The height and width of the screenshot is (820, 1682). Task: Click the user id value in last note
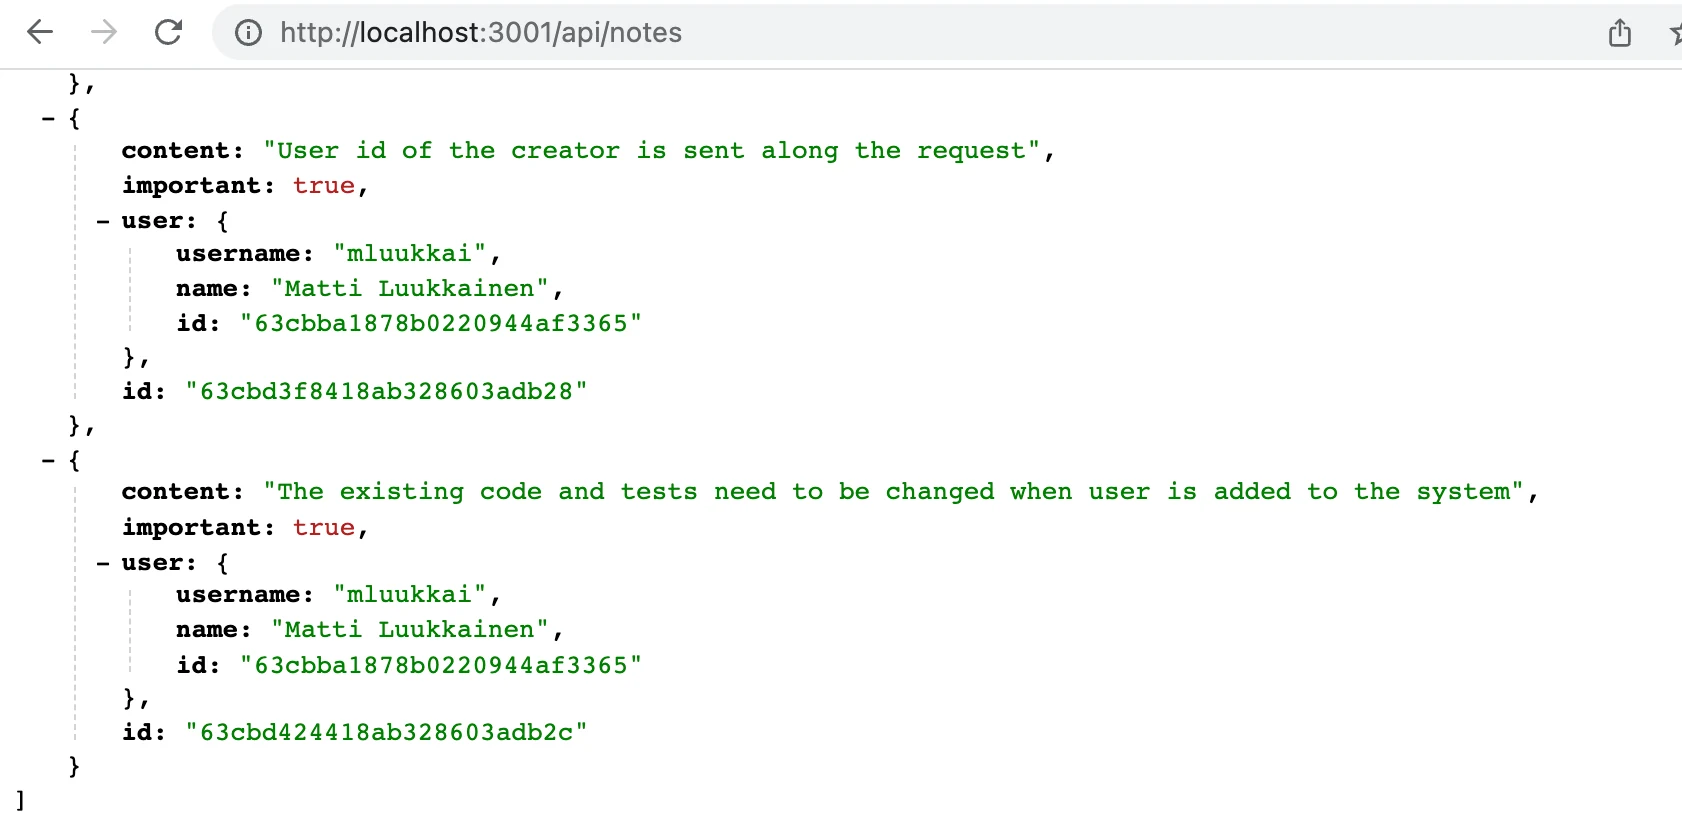point(440,666)
